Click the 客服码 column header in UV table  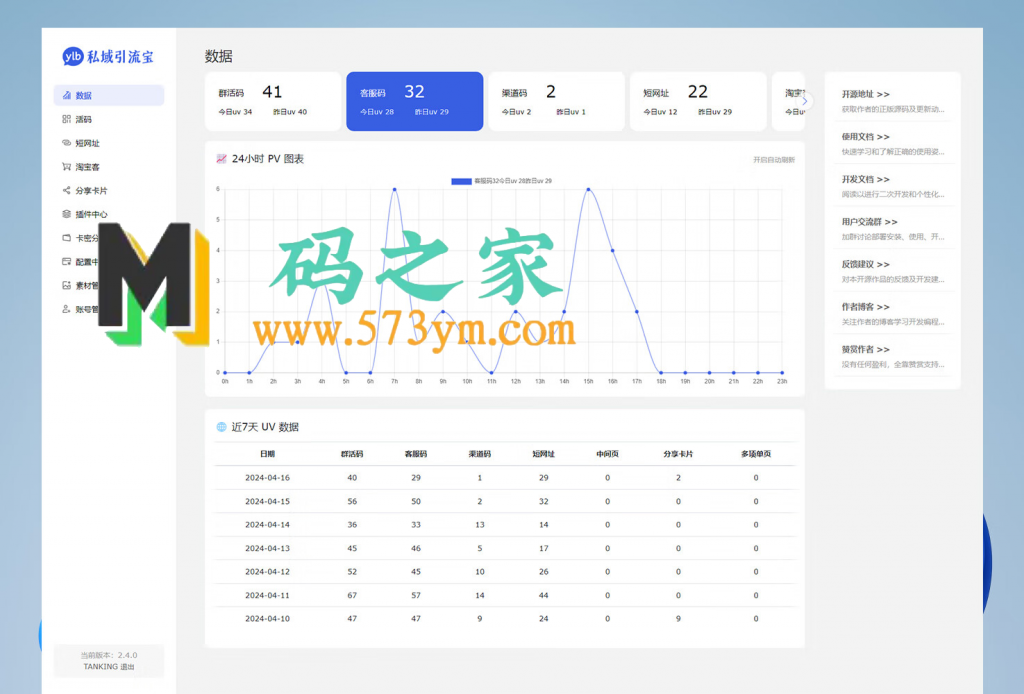pos(416,454)
